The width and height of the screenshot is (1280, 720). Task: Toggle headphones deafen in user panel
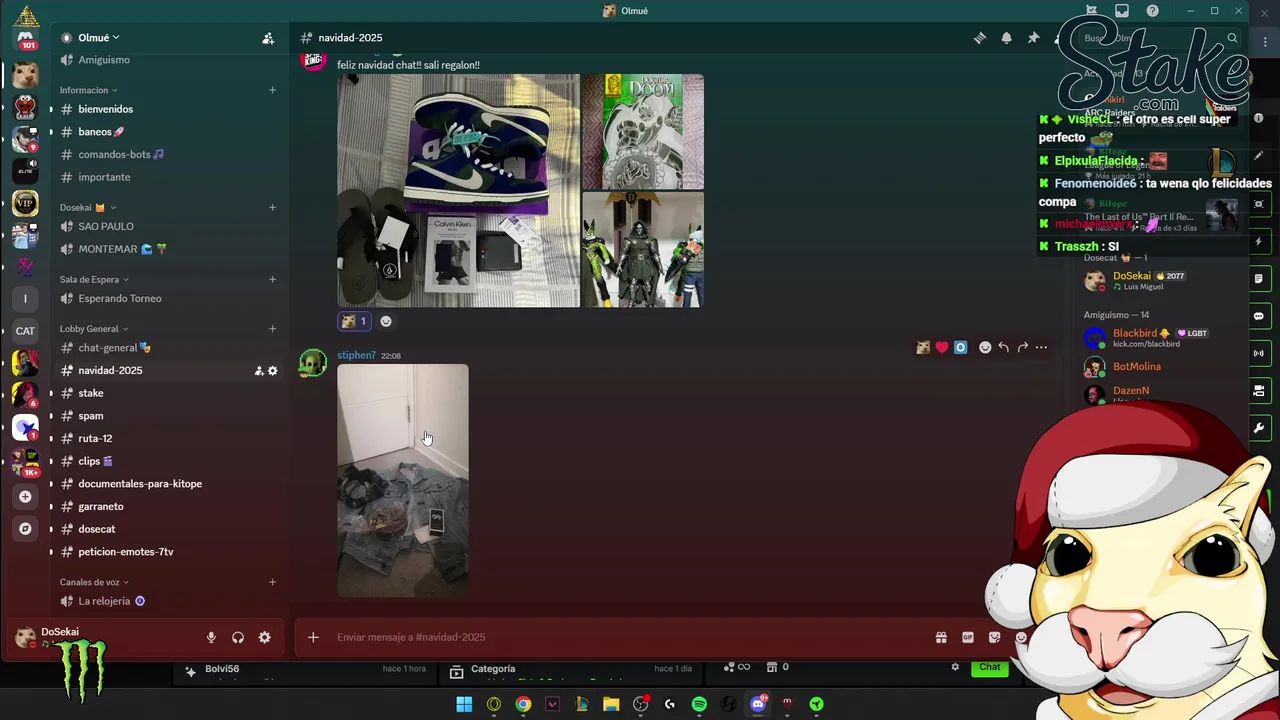pyautogui.click(x=238, y=637)
